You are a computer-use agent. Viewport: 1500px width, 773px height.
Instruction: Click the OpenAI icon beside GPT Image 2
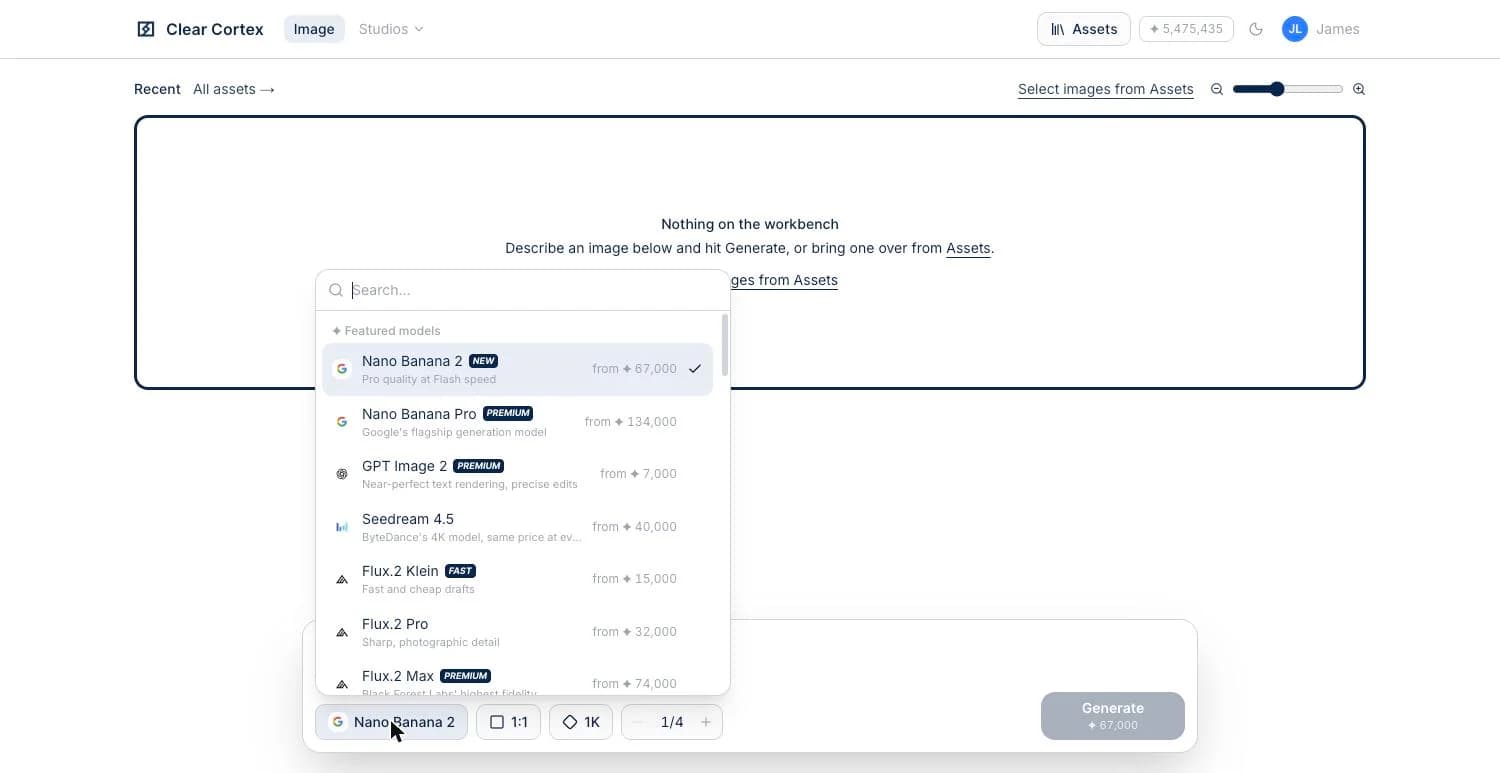[x=342, y=474]
